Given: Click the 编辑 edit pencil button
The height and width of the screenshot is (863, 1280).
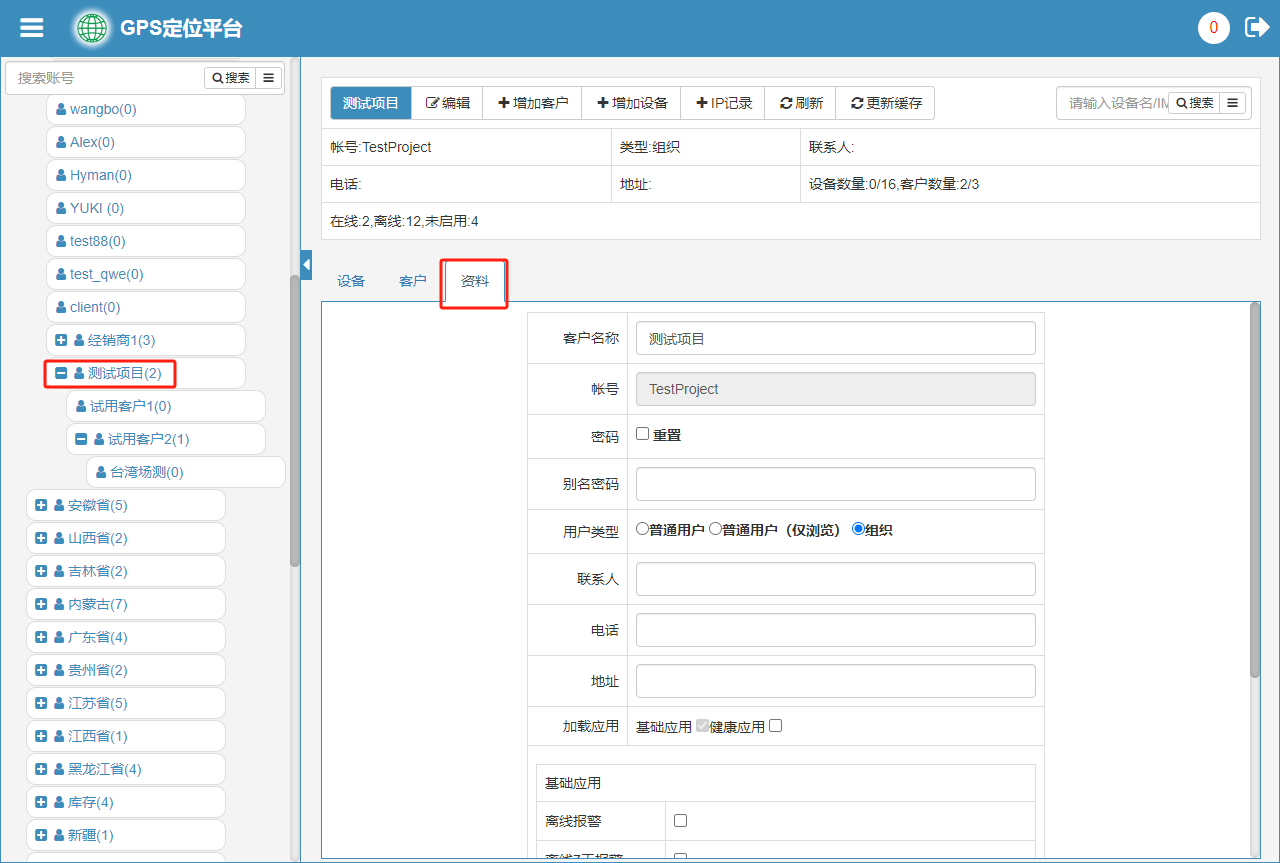Looking at the screenshot, I should pos(447,103).
